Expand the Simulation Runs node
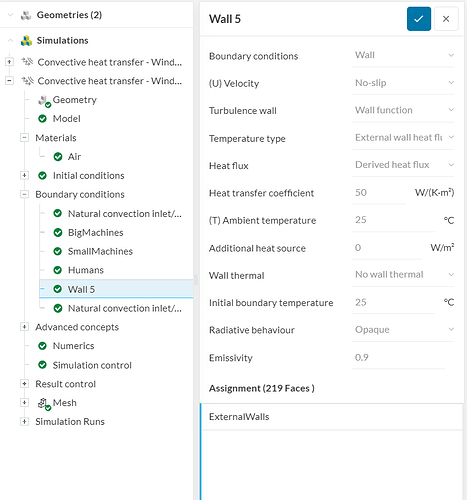This screenshot has height=500, width=467. pyautogui.click(x=24, y=422)
